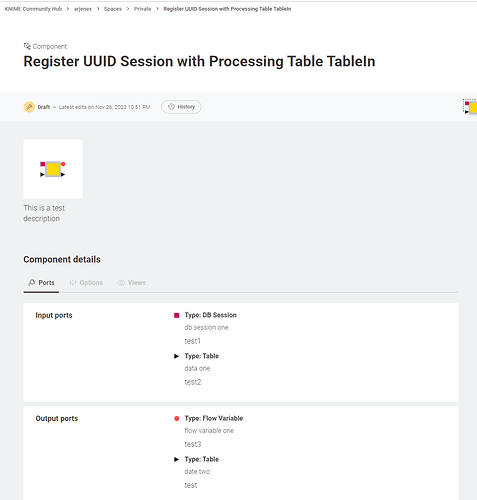
Task: Click the eye icon on the Views tab
Action: 121,283
